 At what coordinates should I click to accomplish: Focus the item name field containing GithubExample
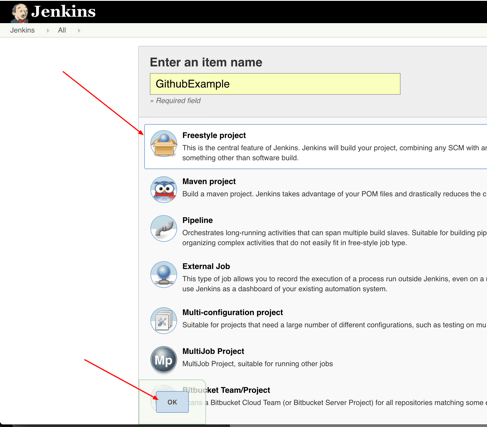click(275, 84)
